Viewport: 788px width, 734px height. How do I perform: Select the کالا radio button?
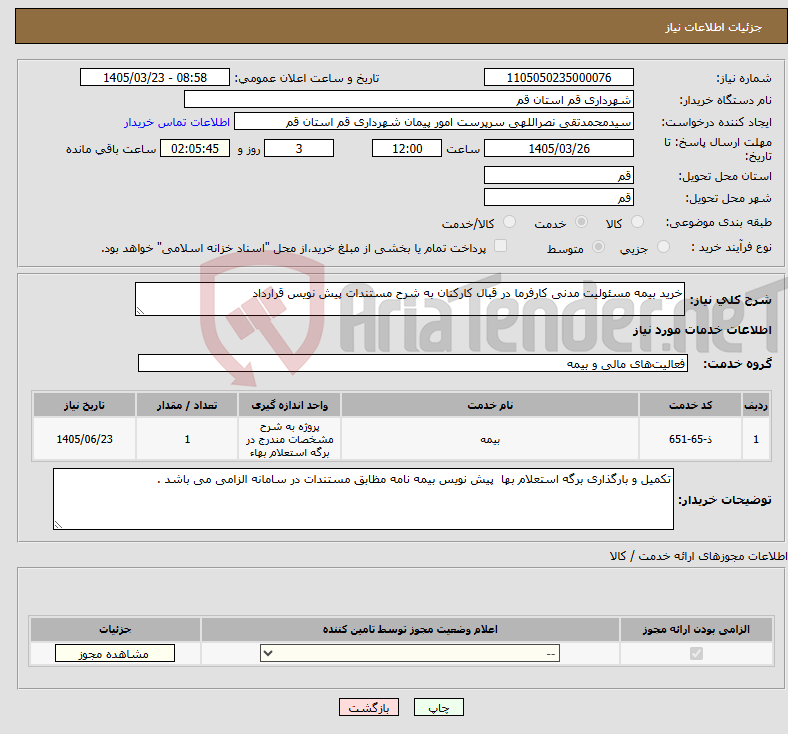[637, 222]
